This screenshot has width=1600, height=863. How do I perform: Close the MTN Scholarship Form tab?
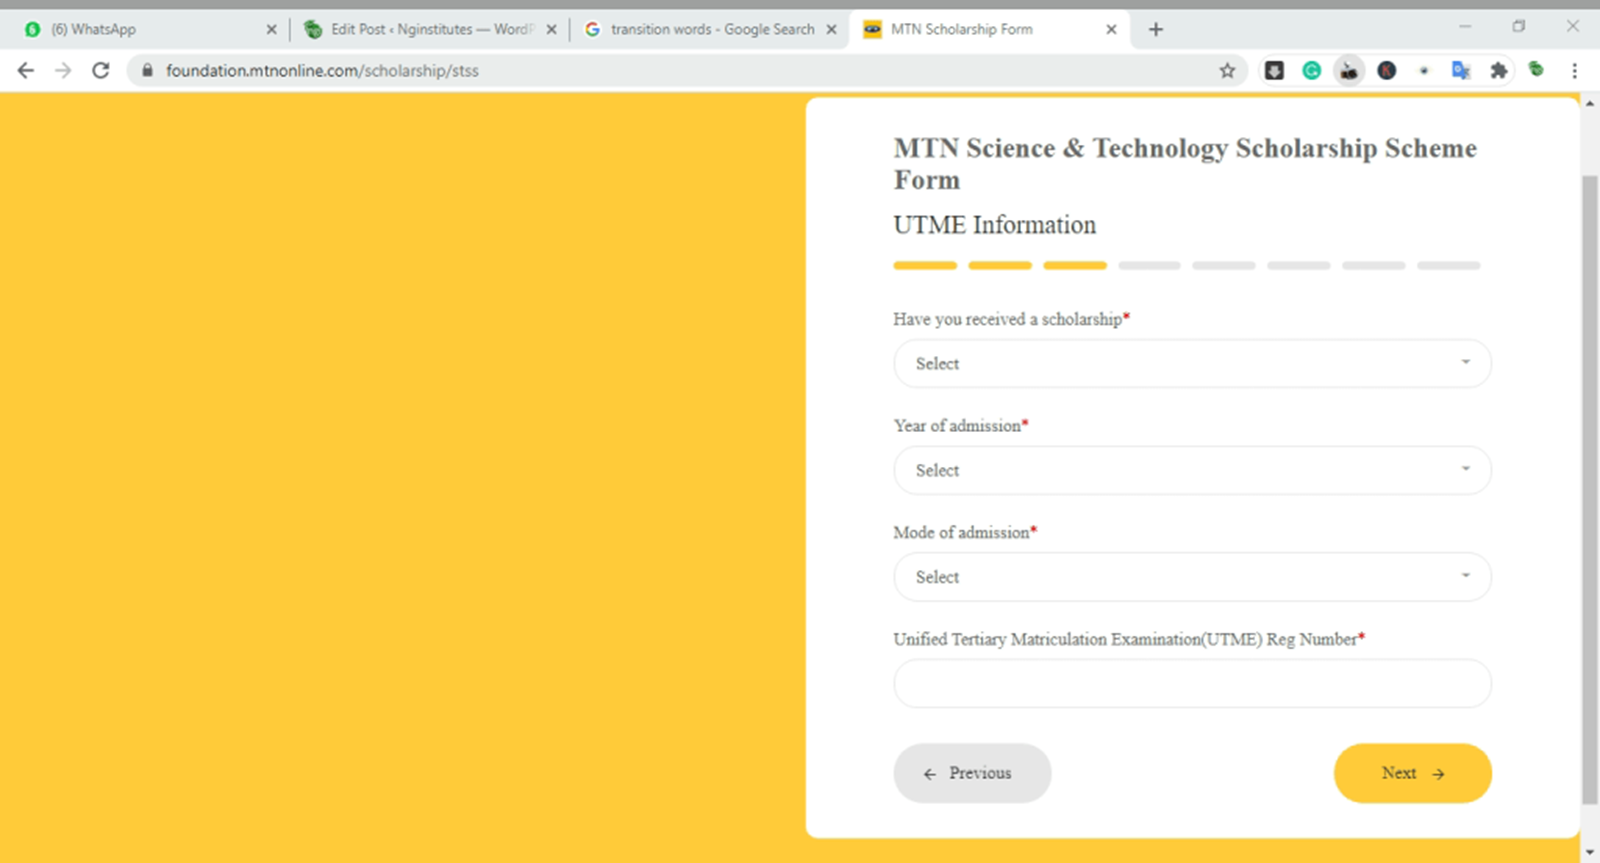[x=1111, y=29]
